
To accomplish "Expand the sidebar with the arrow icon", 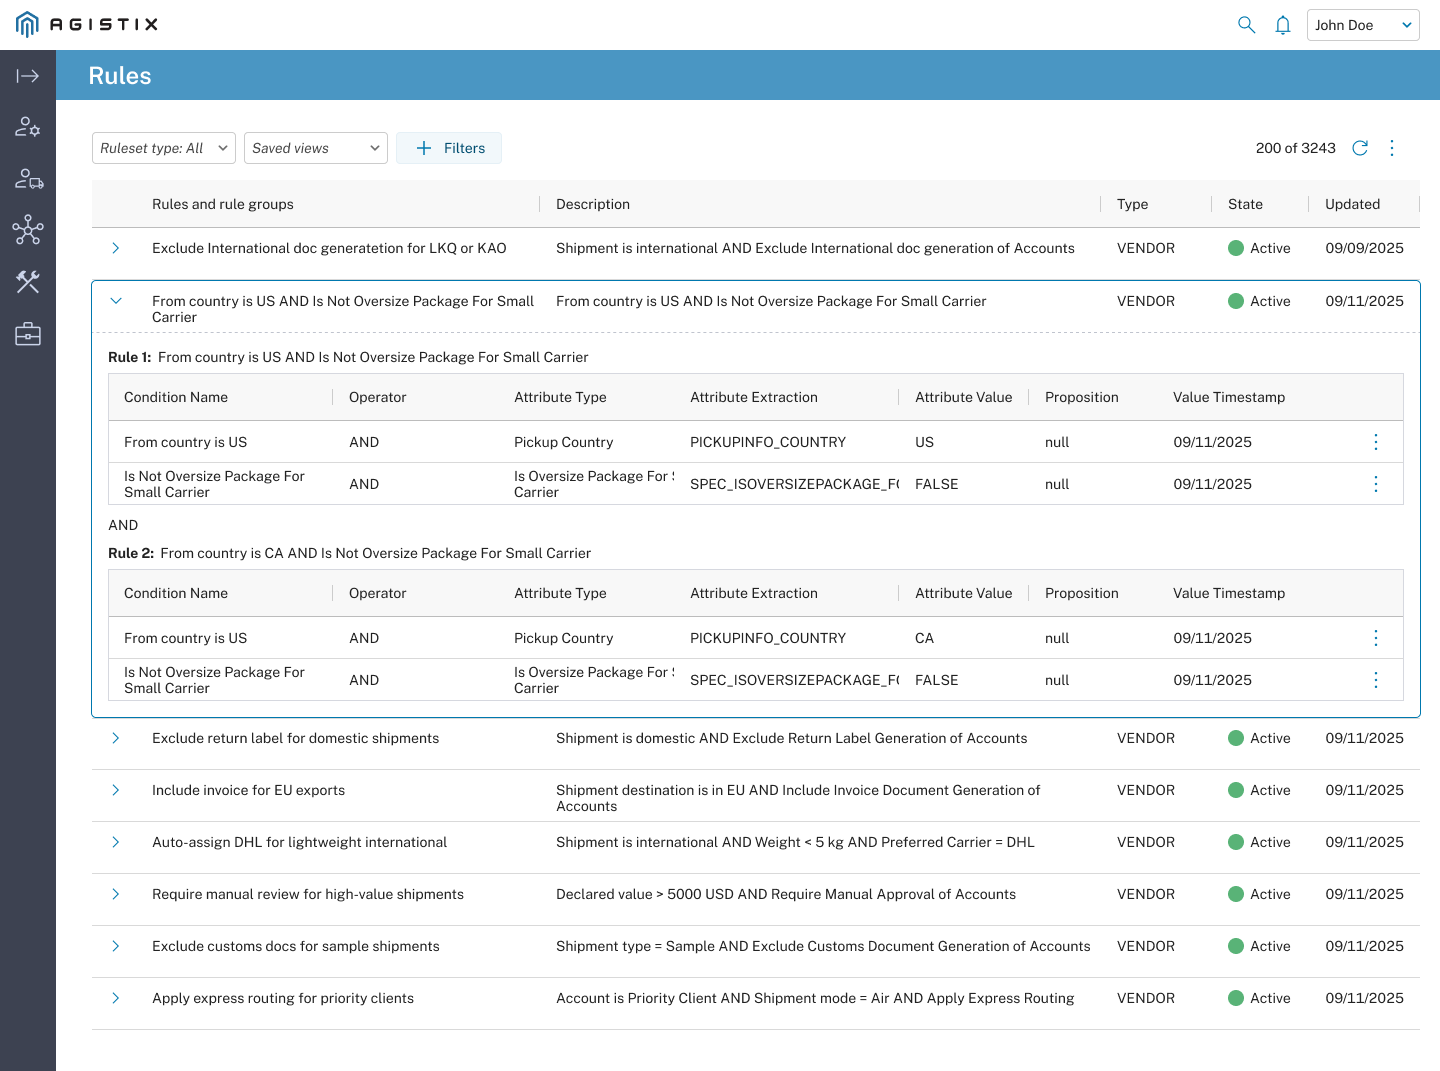I will point(28,76).
